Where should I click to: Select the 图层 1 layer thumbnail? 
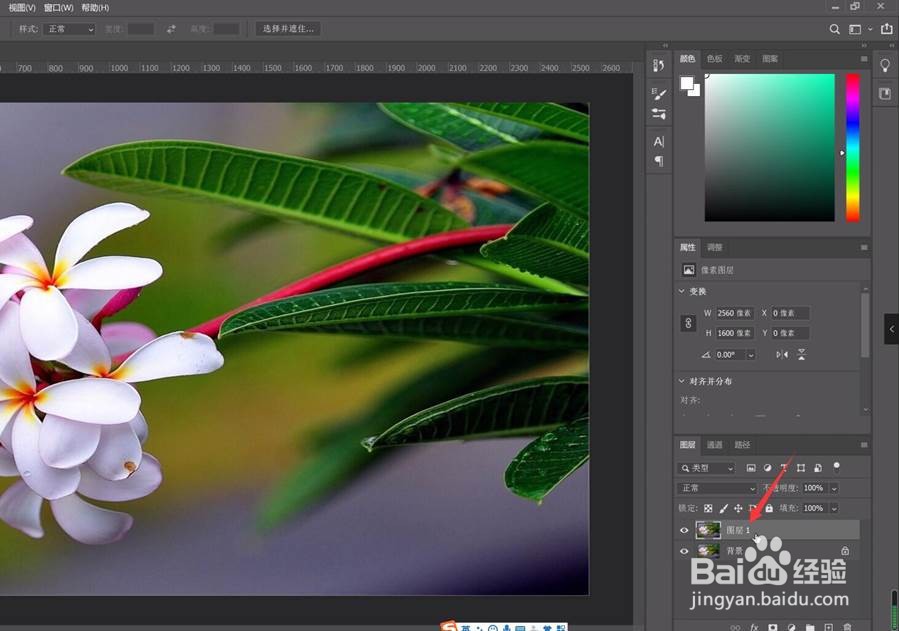tap(708, 530)
